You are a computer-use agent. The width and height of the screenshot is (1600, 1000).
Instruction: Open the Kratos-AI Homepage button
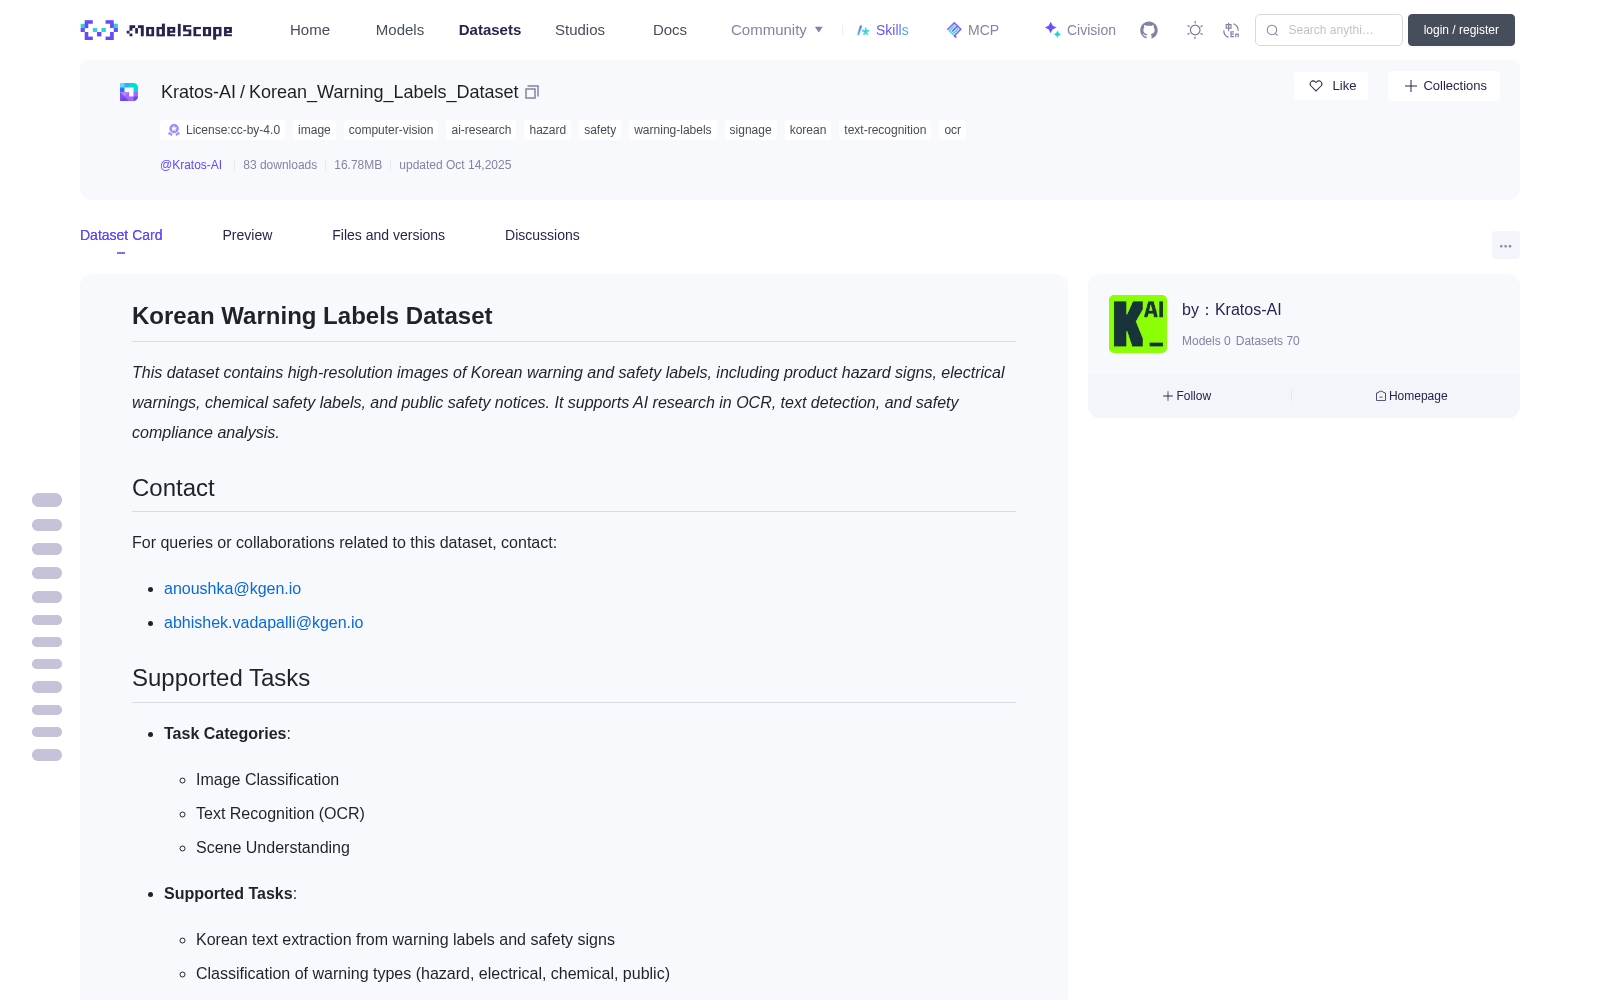pyautogui.click(x=1411, y=396)
